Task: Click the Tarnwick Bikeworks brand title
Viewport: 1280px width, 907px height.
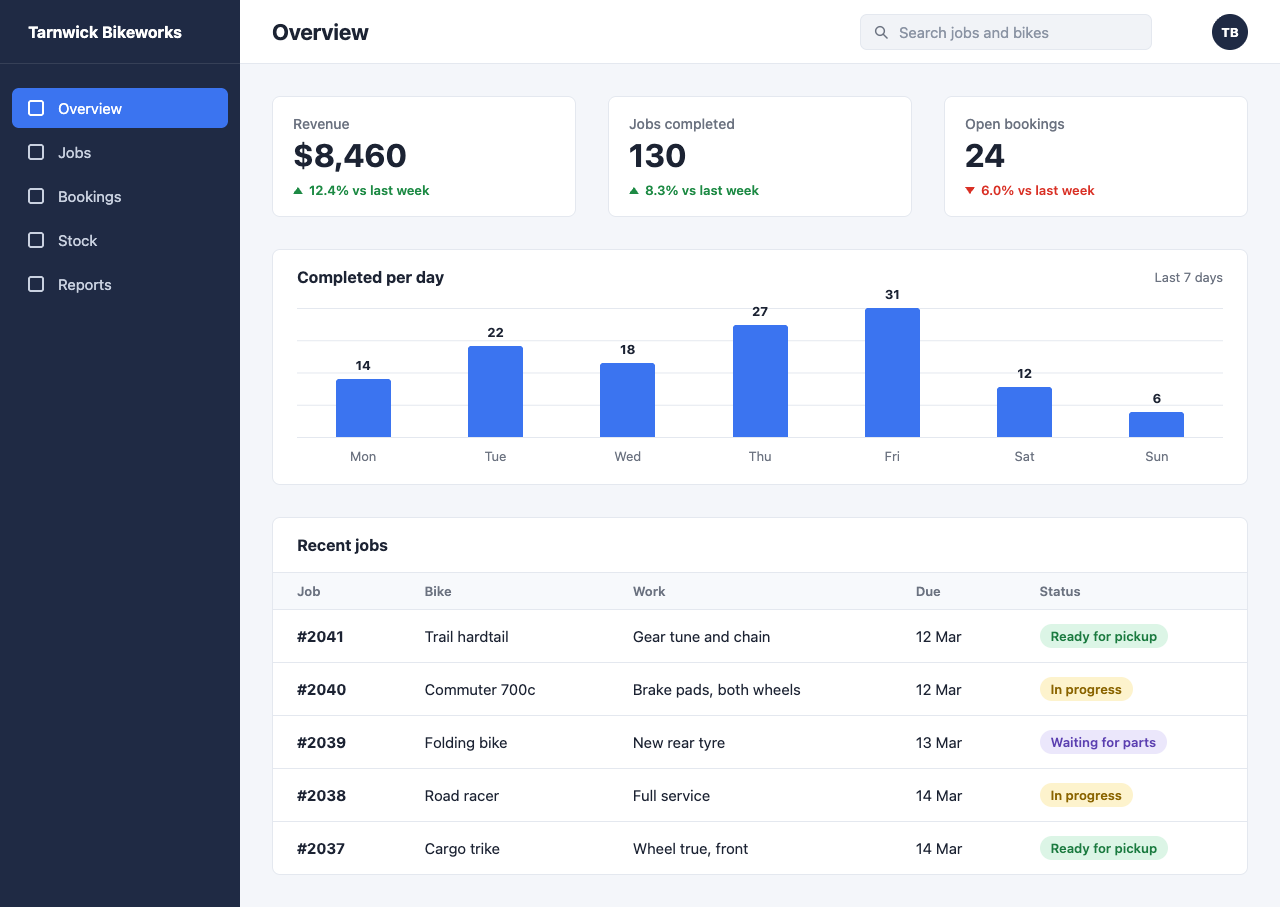Action: pos(105,32)
